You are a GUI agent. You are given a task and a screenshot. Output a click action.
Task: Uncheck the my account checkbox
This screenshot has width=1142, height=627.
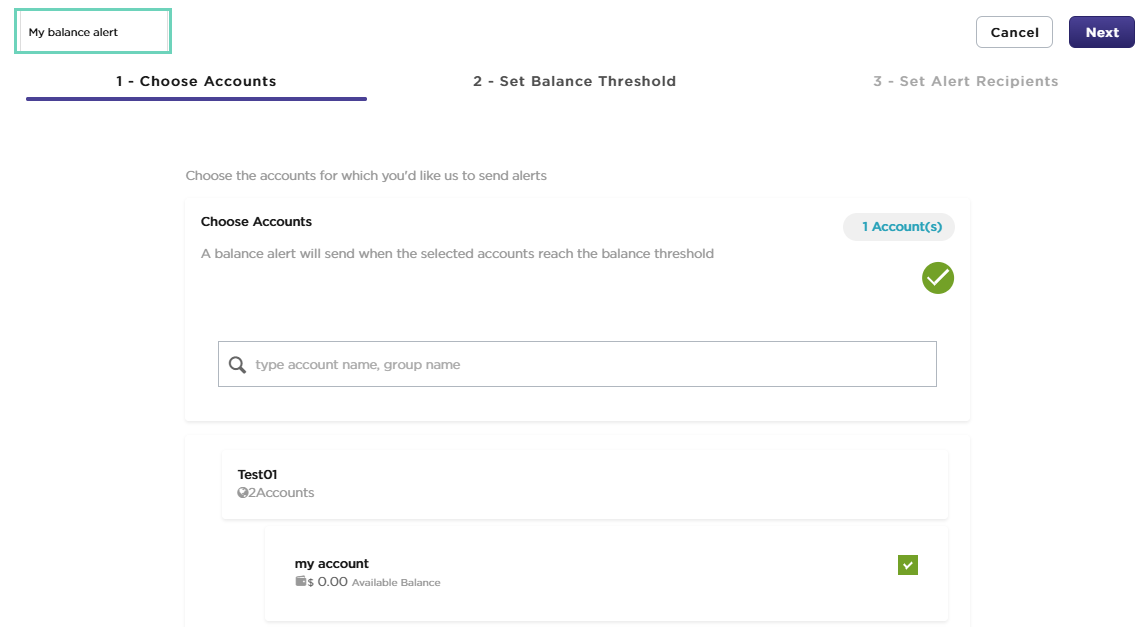point(907,565)
